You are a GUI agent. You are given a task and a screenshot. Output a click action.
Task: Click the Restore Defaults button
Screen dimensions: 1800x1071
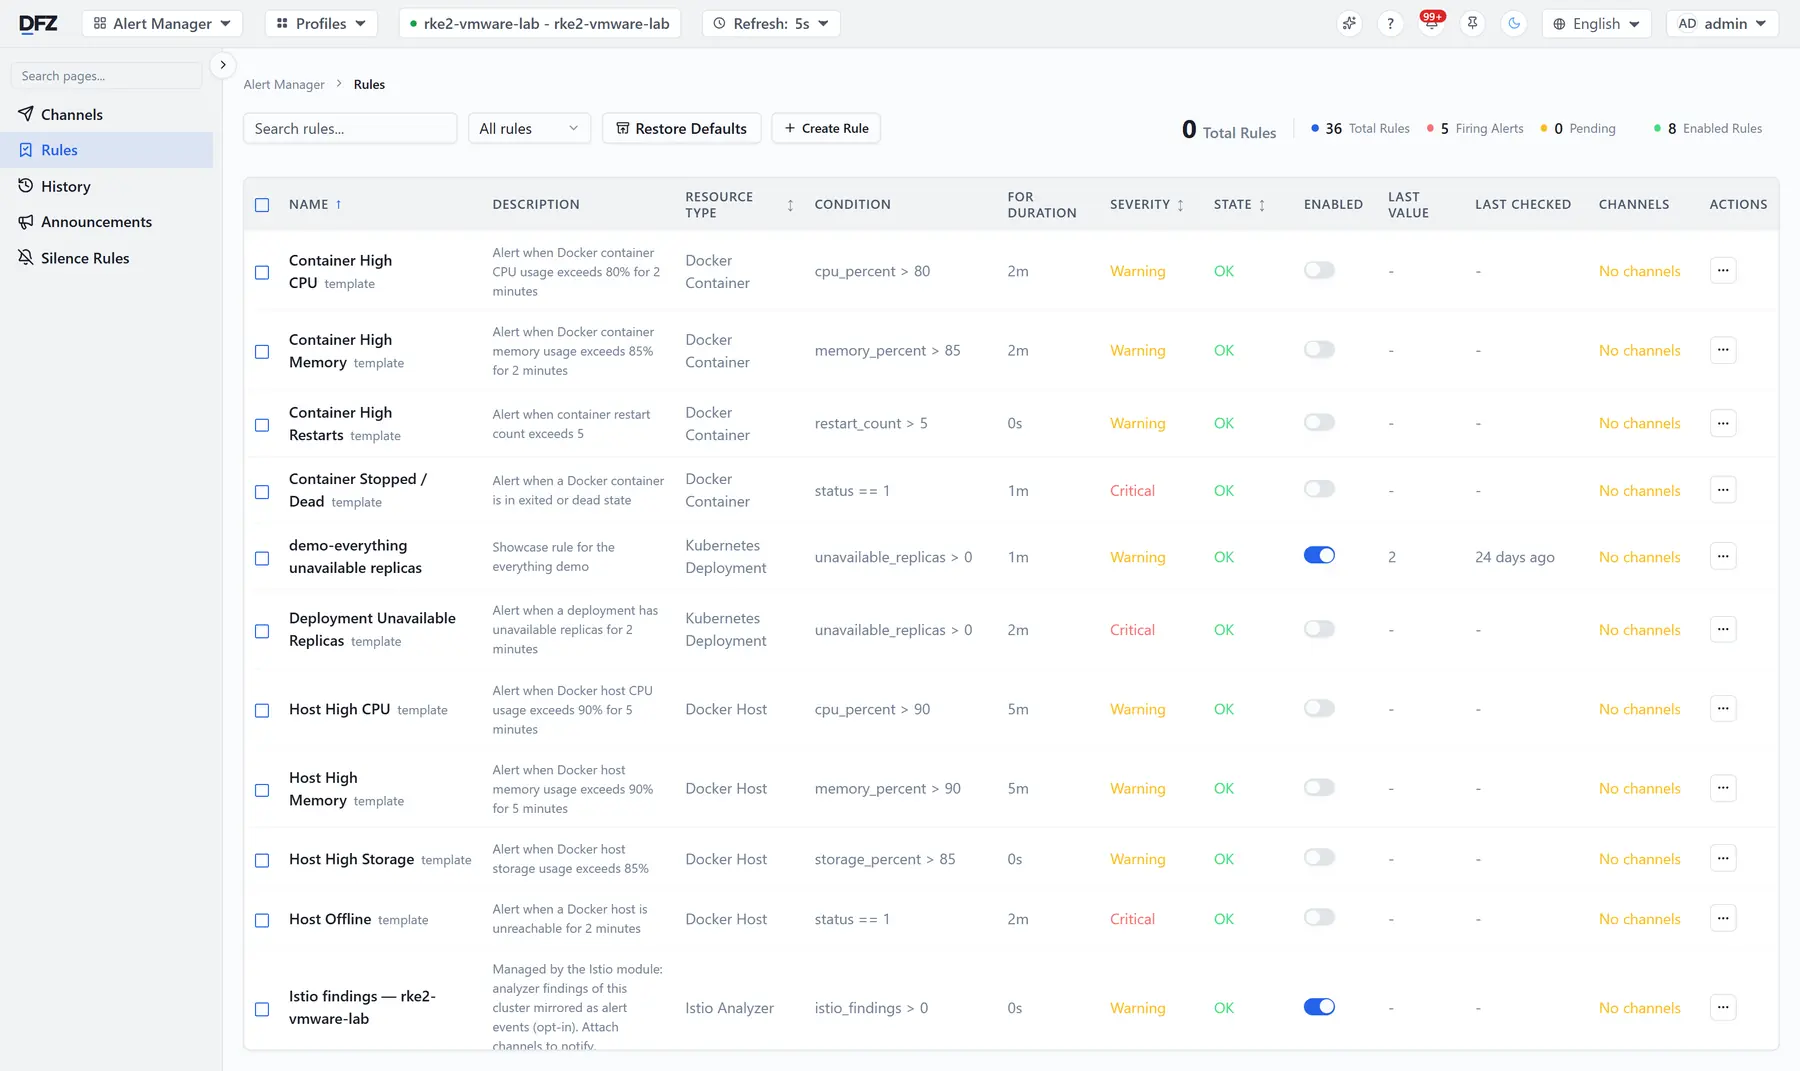681,128
